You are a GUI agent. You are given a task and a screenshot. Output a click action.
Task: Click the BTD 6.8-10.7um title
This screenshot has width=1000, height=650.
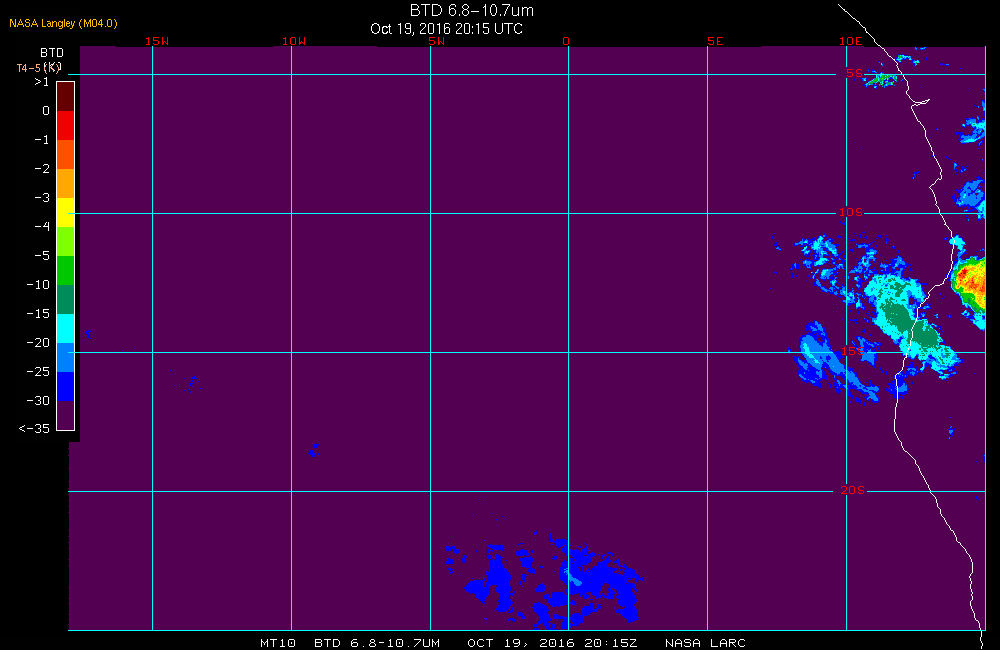471,10
